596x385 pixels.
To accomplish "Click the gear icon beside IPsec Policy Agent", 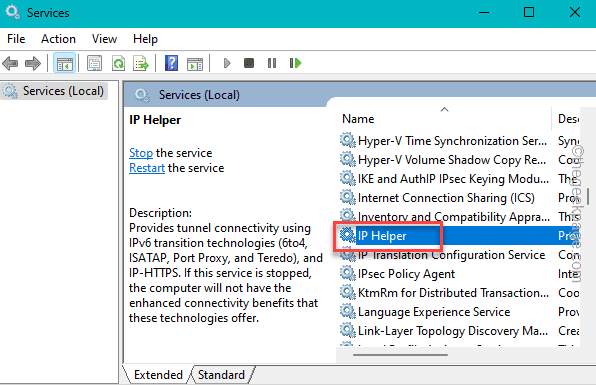I will [347, 273].
